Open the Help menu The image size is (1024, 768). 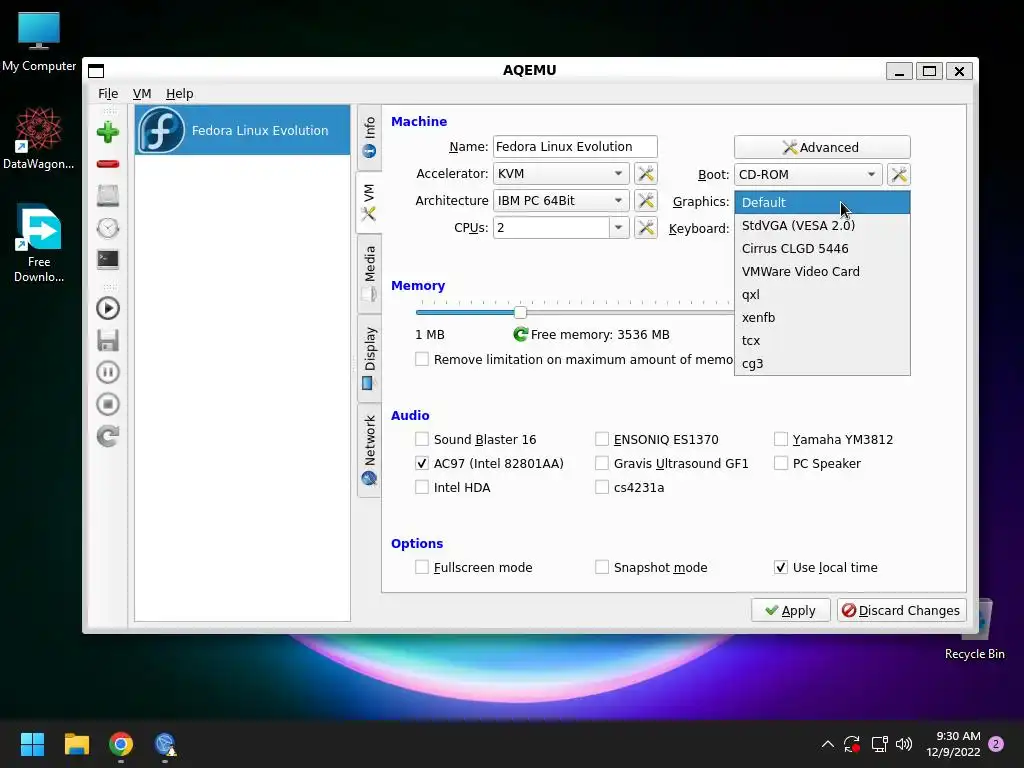pyautogui.click(x=180, y=93)
